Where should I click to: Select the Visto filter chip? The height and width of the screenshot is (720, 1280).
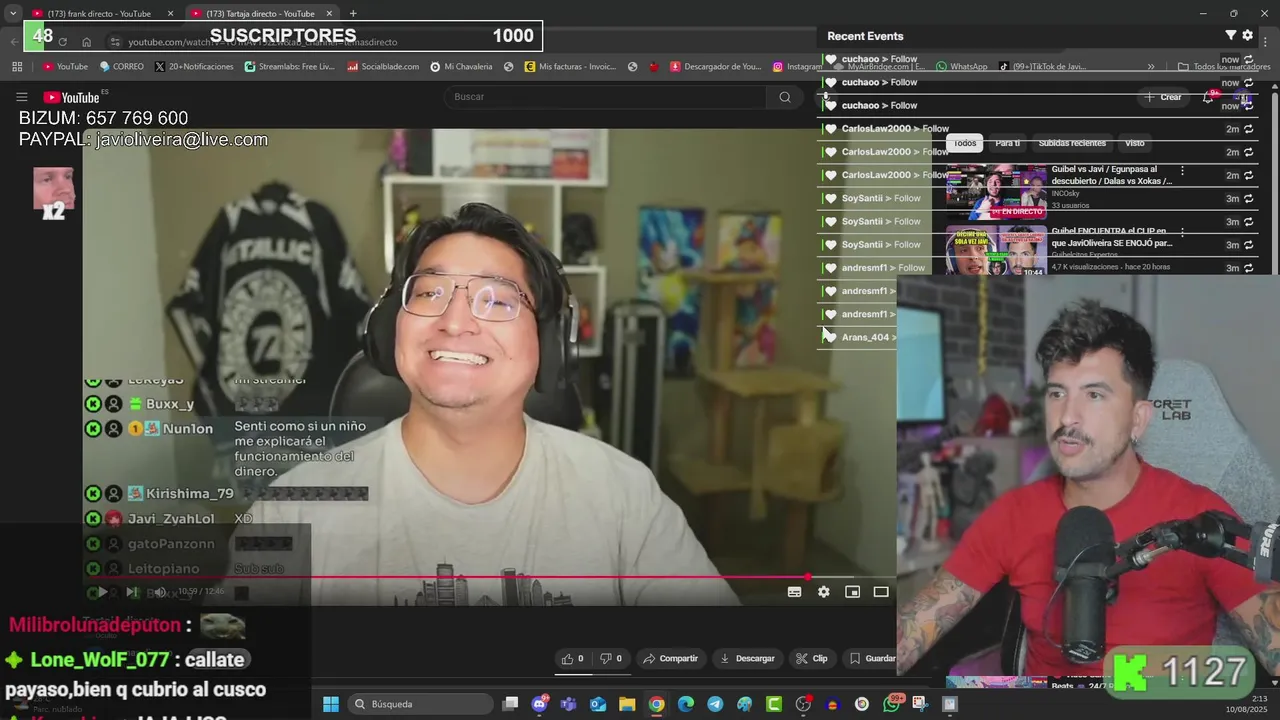1134,143
